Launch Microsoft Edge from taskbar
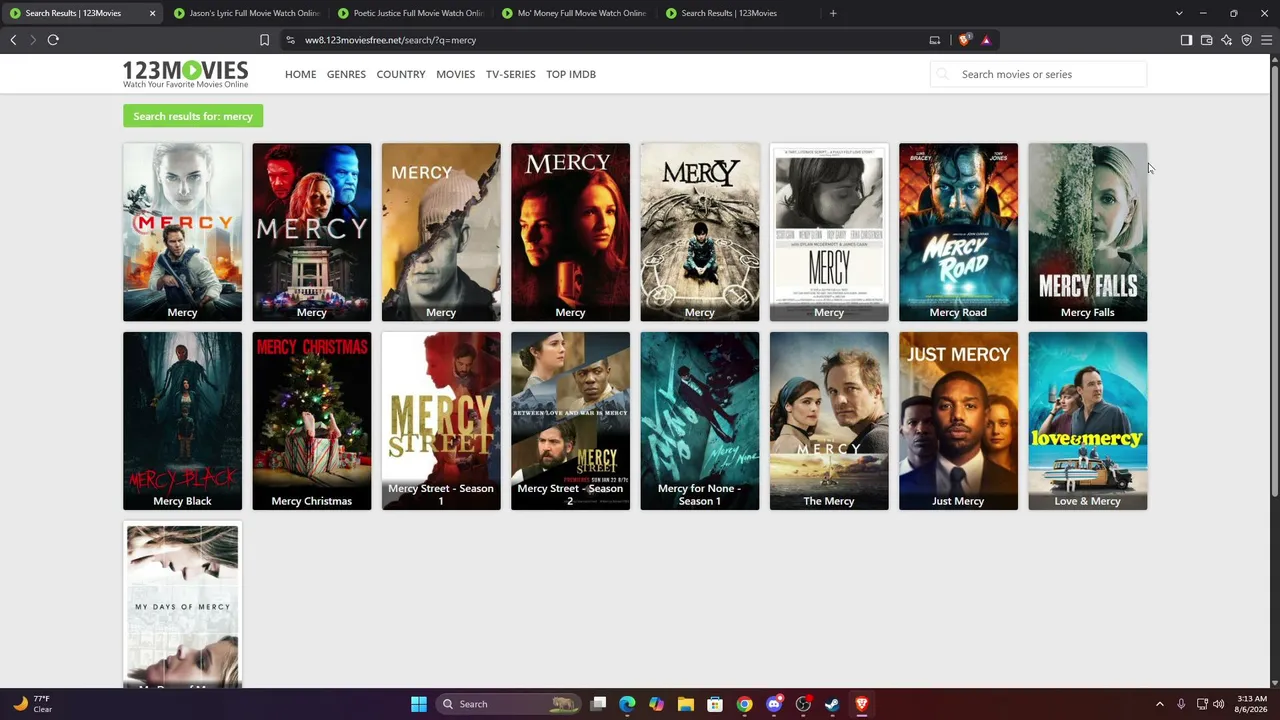This screenshot has width=1280, height=720. [x=627, y=704]
